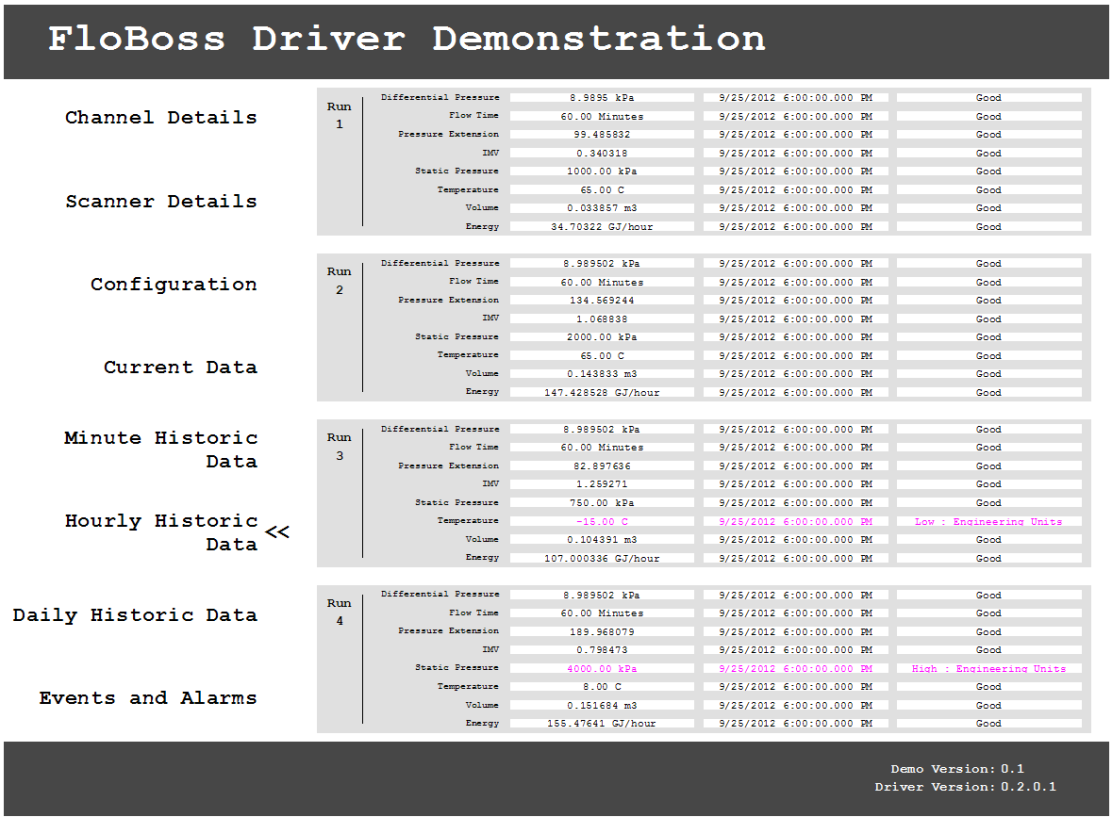The width and height of the screenshot is (1112, 817).
Task: Click the Run 4 group label
Action: [339, 612]
